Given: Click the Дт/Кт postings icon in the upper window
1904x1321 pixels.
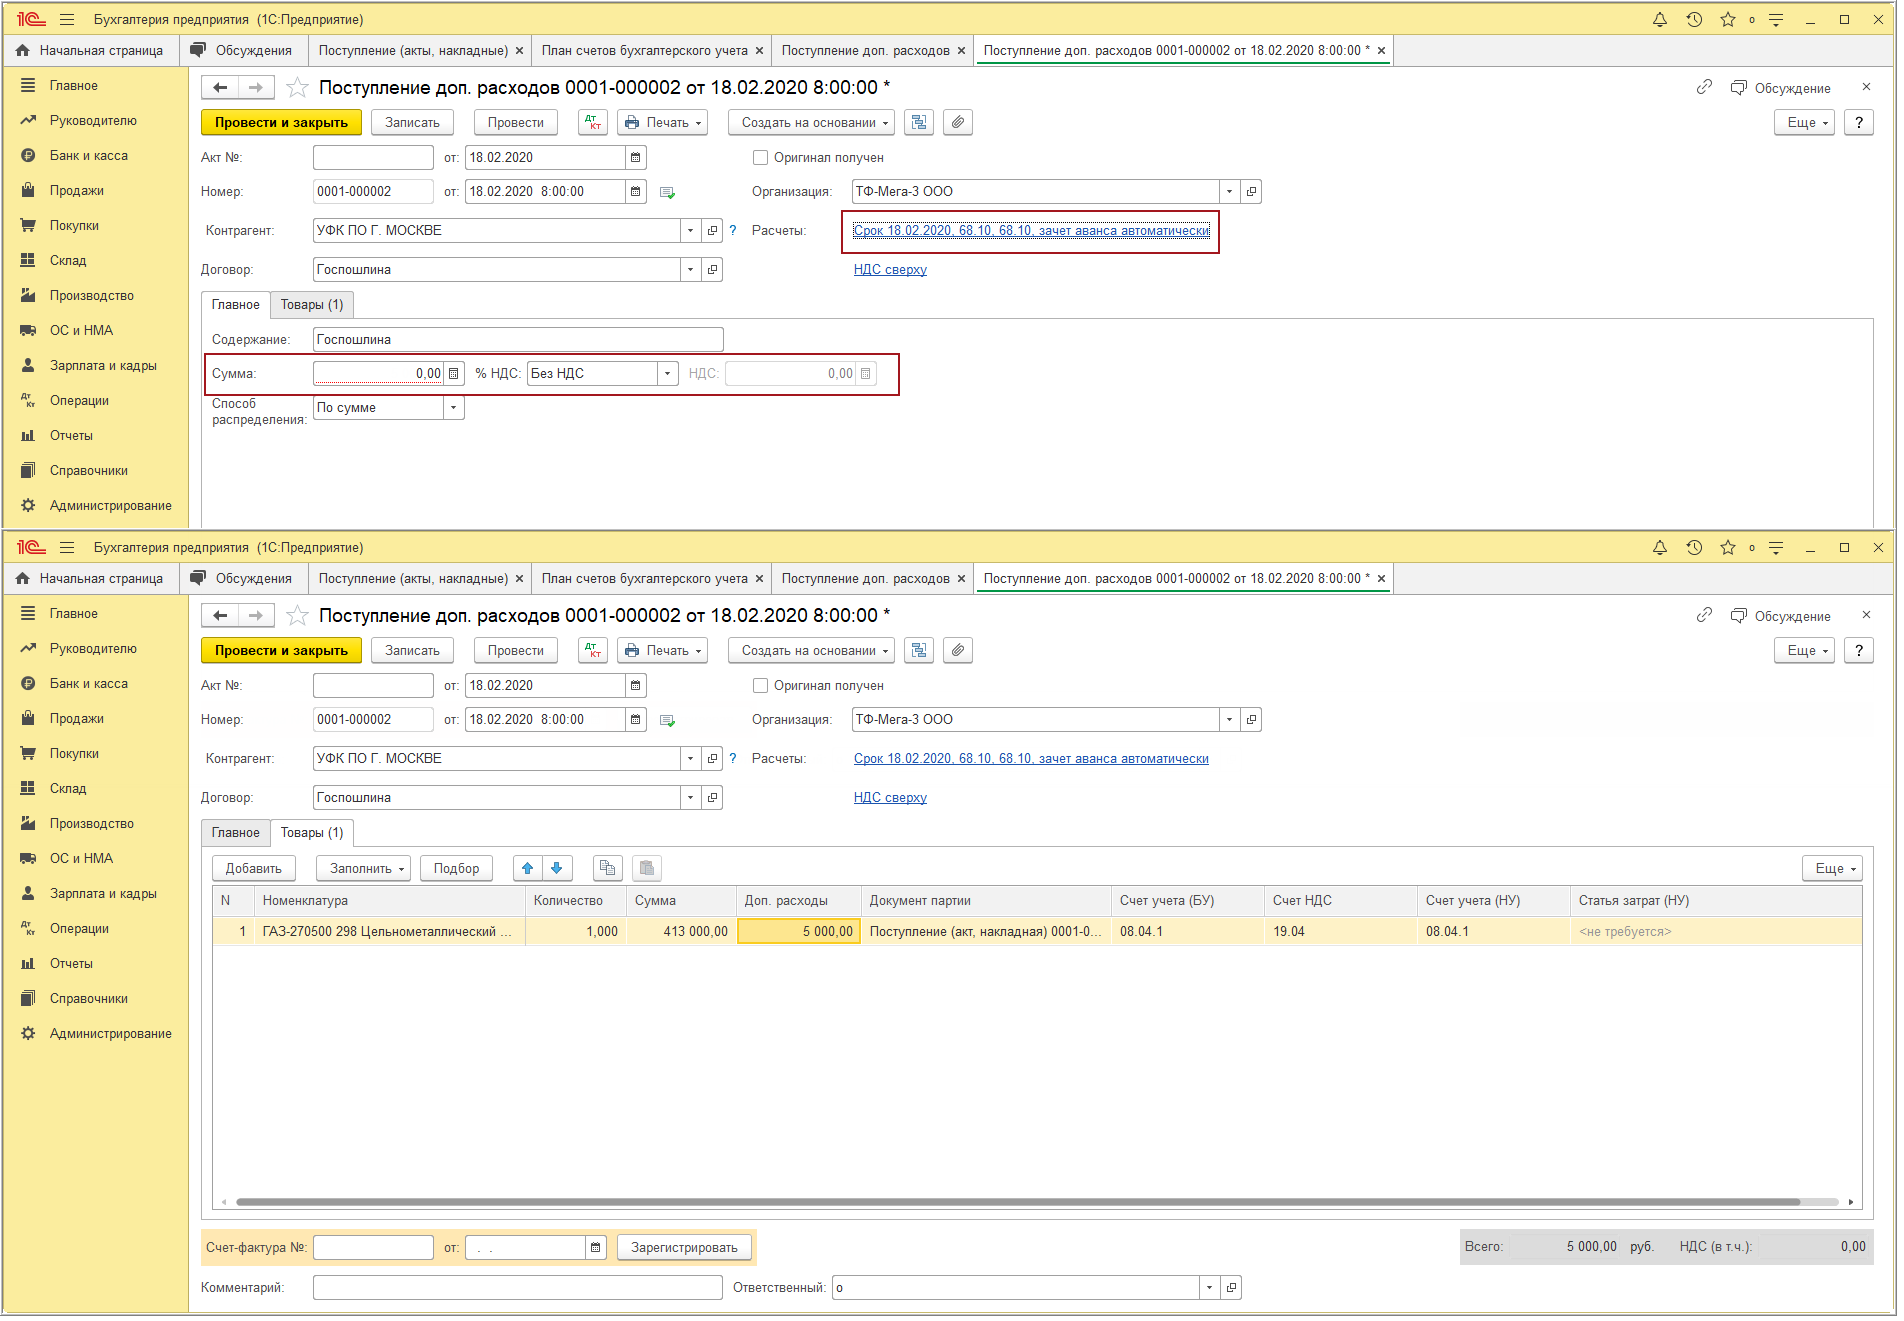Looking at the screenshot, I should (593, 123).
